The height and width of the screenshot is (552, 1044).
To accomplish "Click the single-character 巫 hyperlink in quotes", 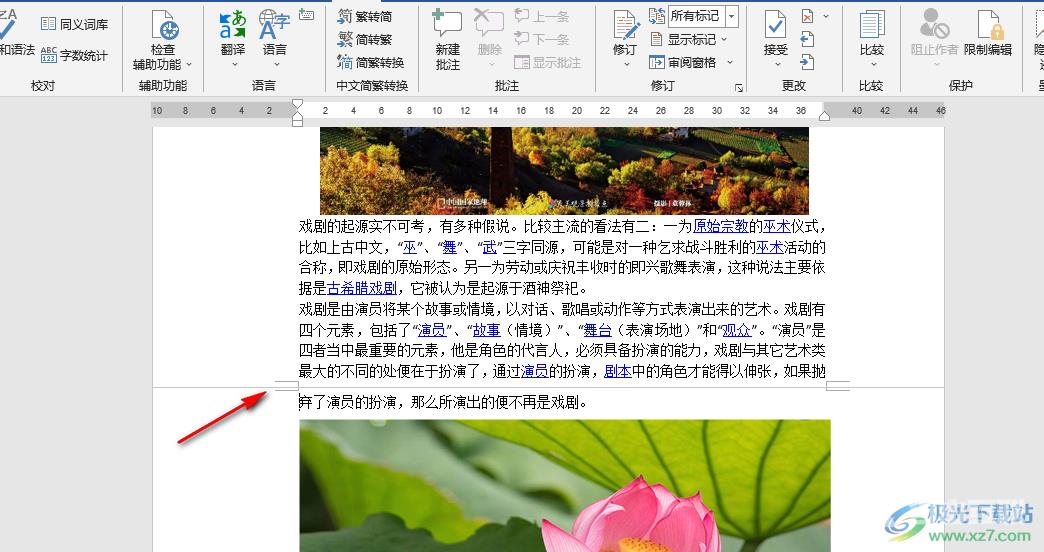I will (x=409, y=247).
